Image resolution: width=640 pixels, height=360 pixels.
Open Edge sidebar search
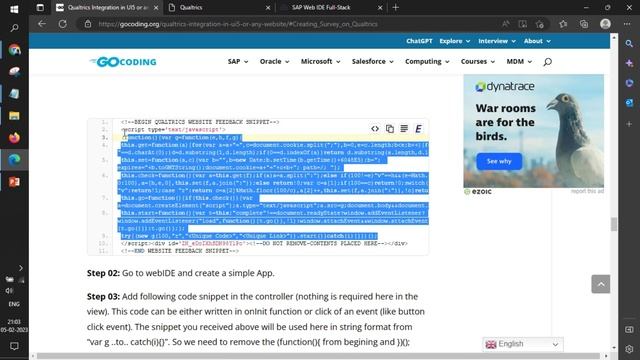(x=629, y=43)
